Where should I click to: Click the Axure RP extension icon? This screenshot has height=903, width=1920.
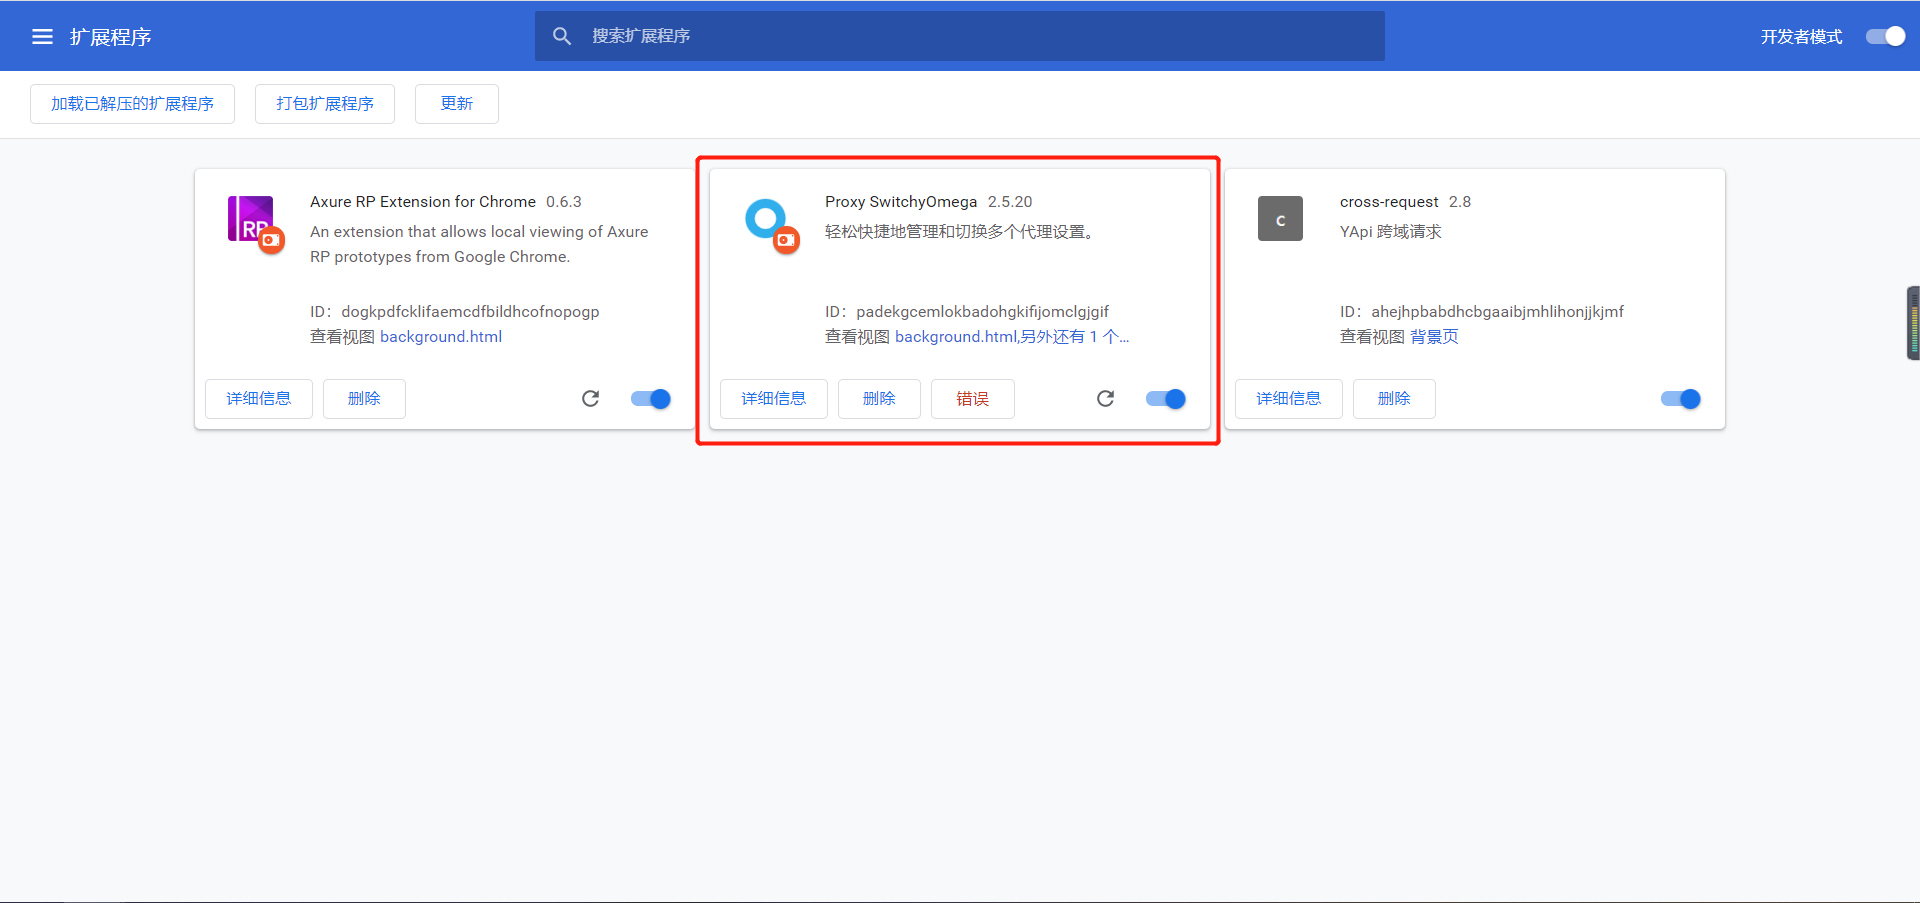point(250,218)
